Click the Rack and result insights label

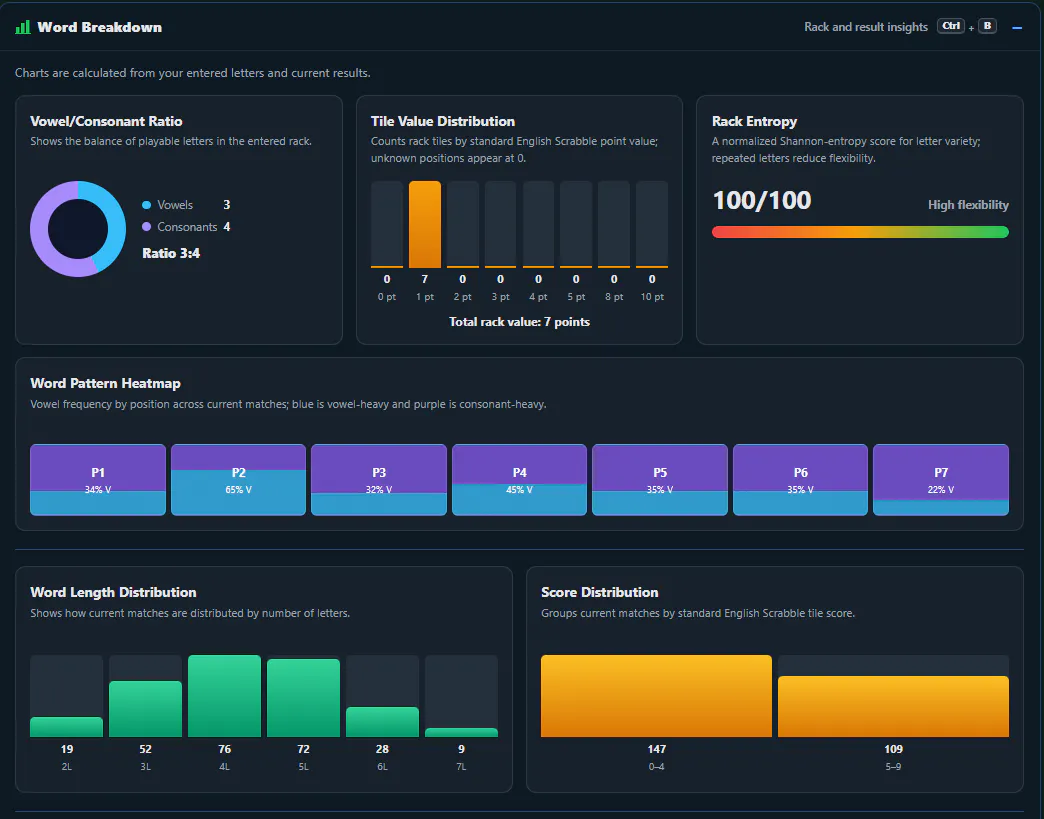tap(866, 27)
